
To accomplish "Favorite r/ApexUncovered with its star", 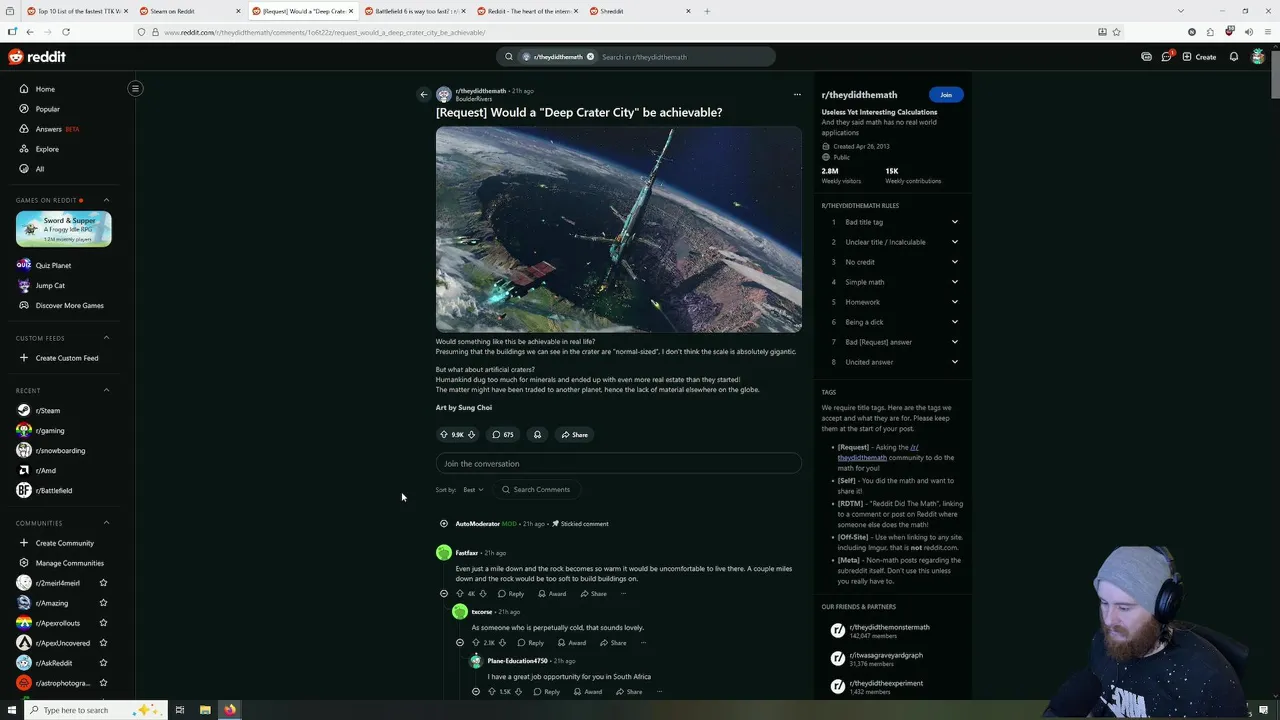I will tap(103, 643).
